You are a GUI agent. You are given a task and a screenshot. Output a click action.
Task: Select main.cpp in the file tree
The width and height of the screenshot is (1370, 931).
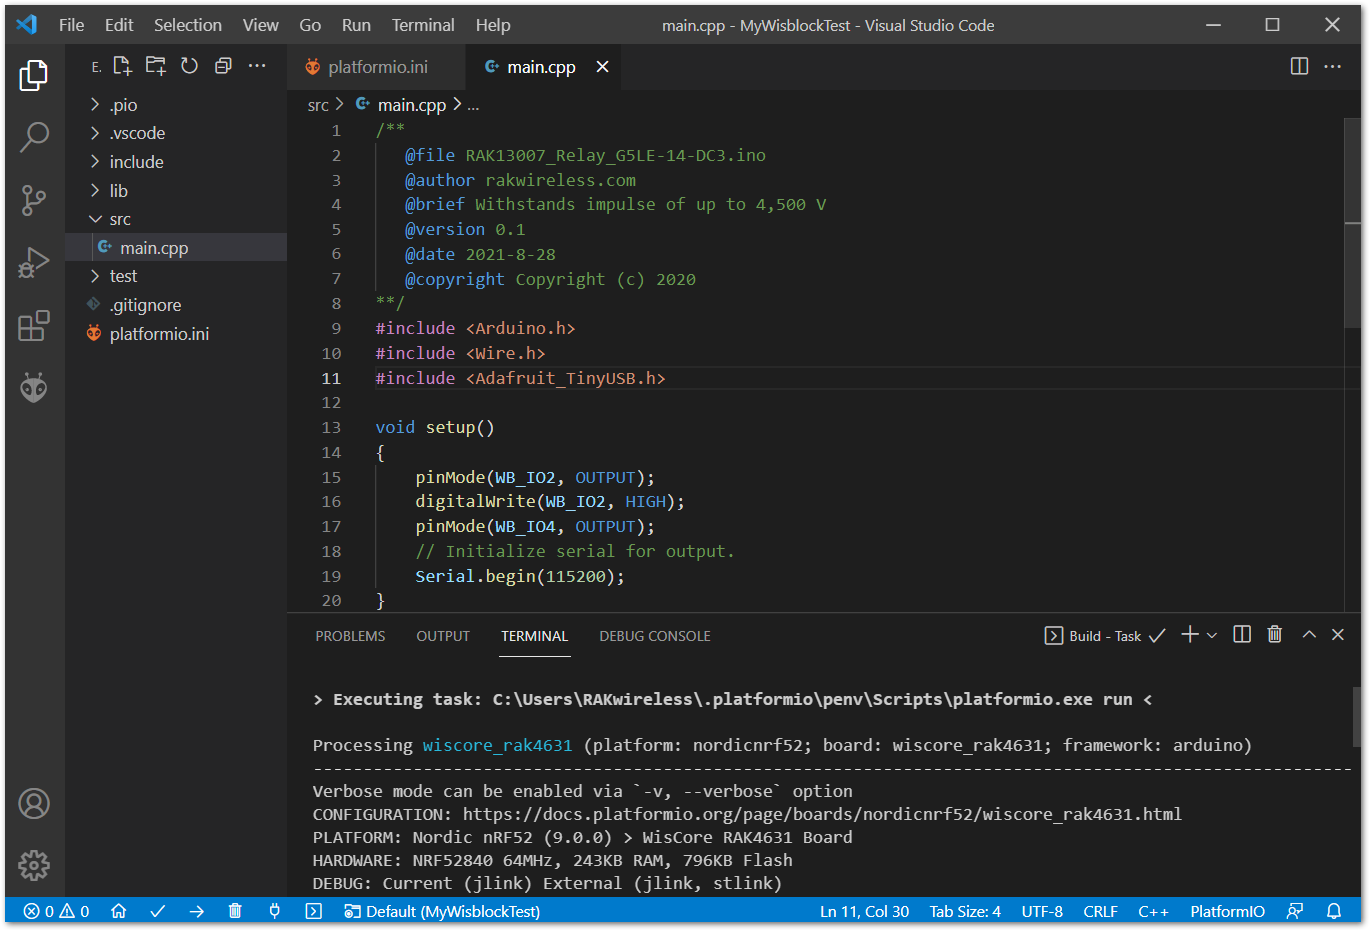click(176, 248)
